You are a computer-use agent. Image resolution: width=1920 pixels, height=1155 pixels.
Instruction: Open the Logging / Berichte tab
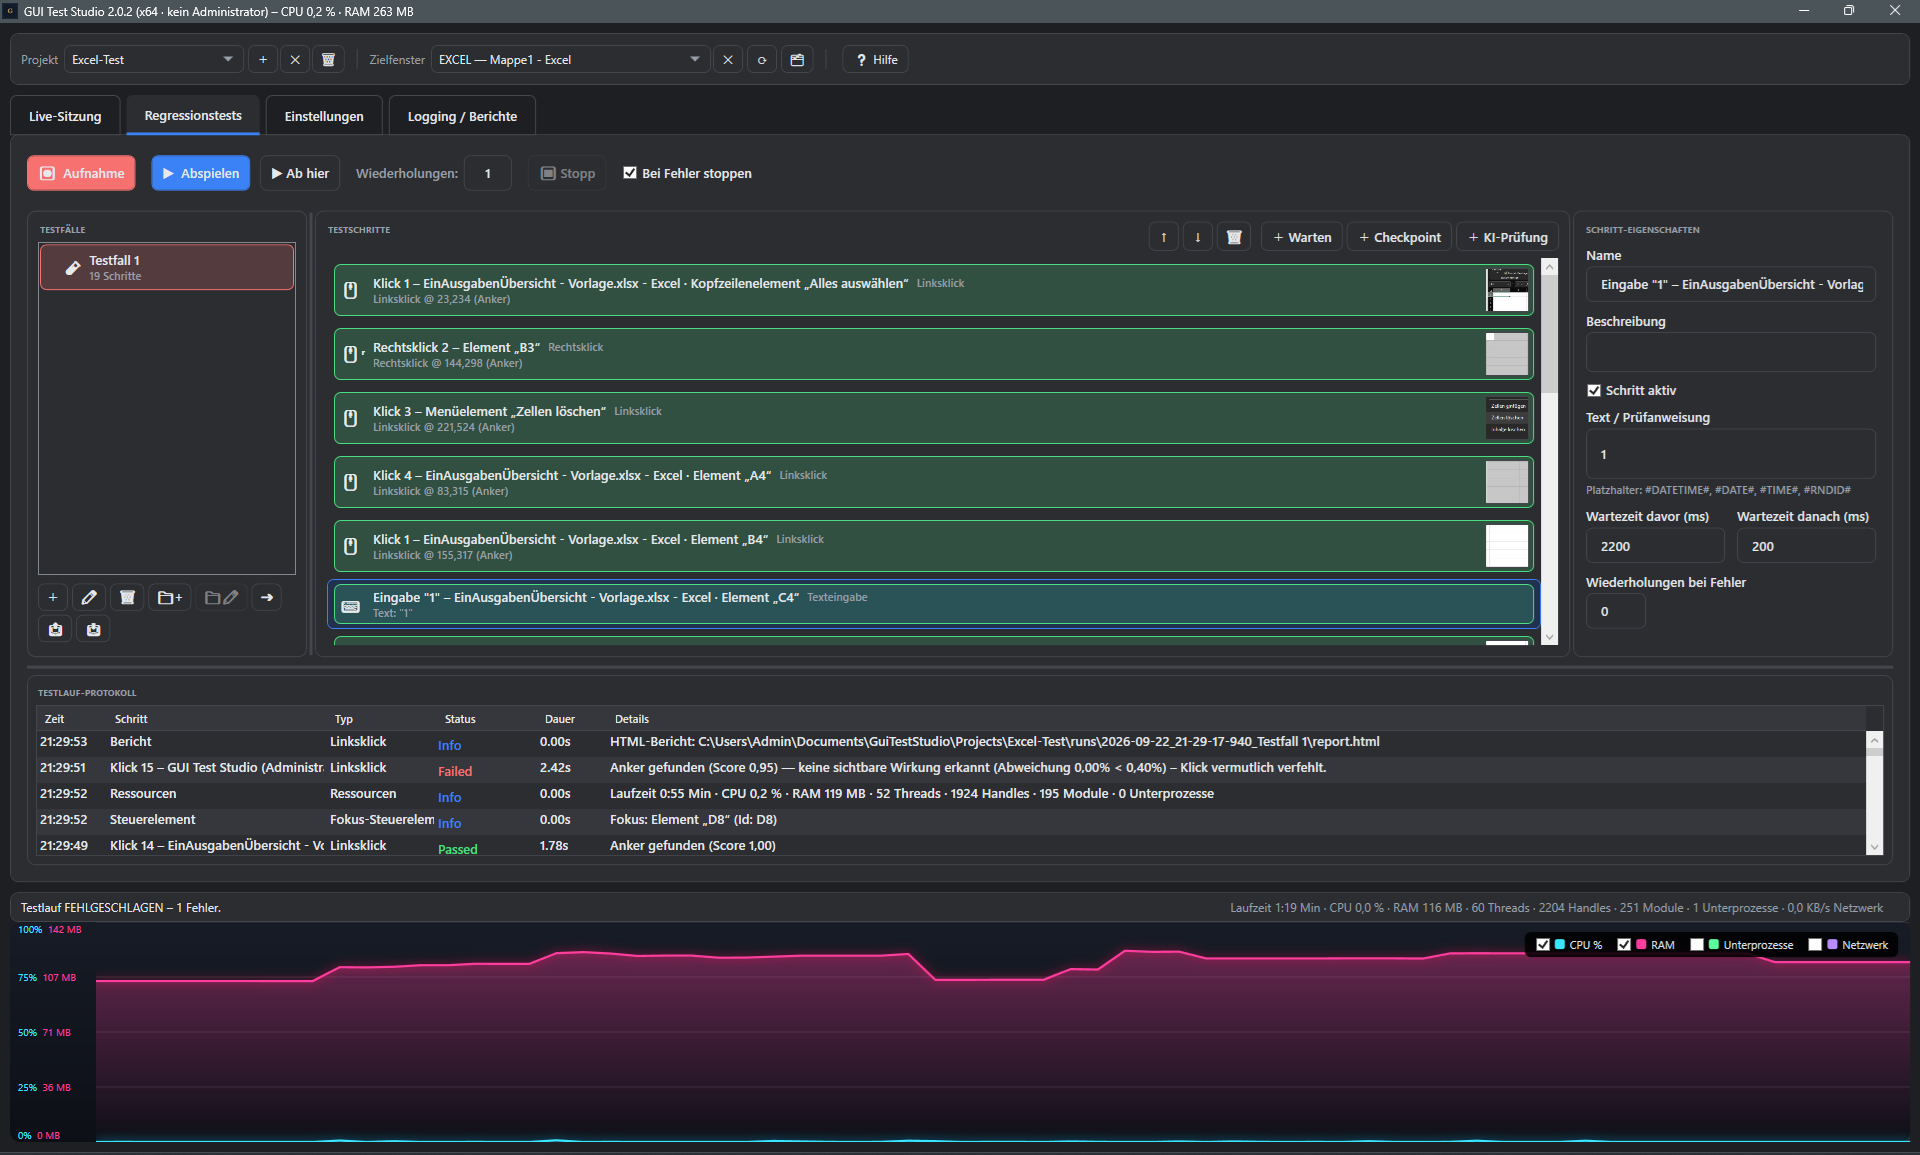(x=462, y=116)
